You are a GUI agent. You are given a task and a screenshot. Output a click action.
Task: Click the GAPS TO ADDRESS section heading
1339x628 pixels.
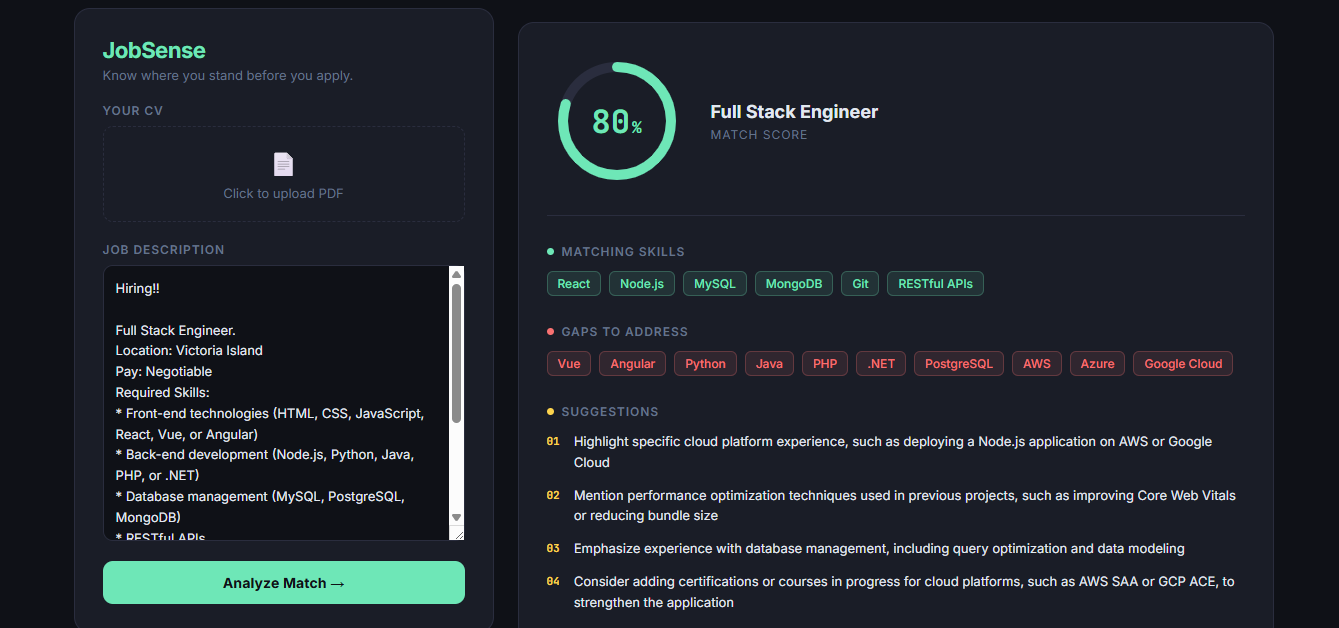coord(625,332)
